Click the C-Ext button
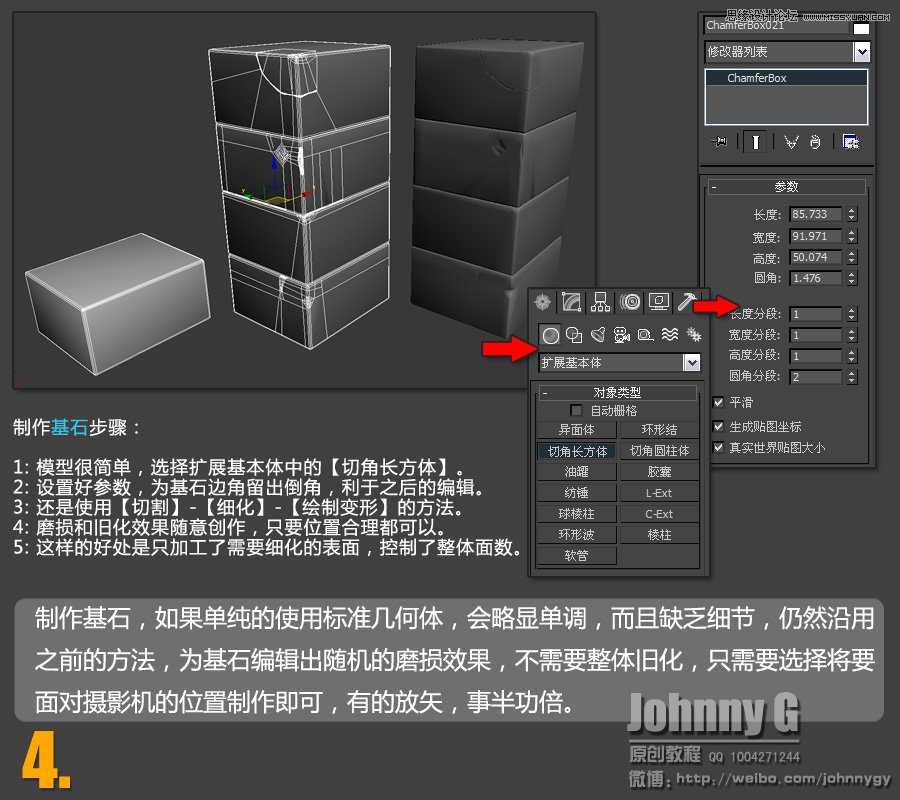Viewport: 900px width, 800px height. pos(660,514)
